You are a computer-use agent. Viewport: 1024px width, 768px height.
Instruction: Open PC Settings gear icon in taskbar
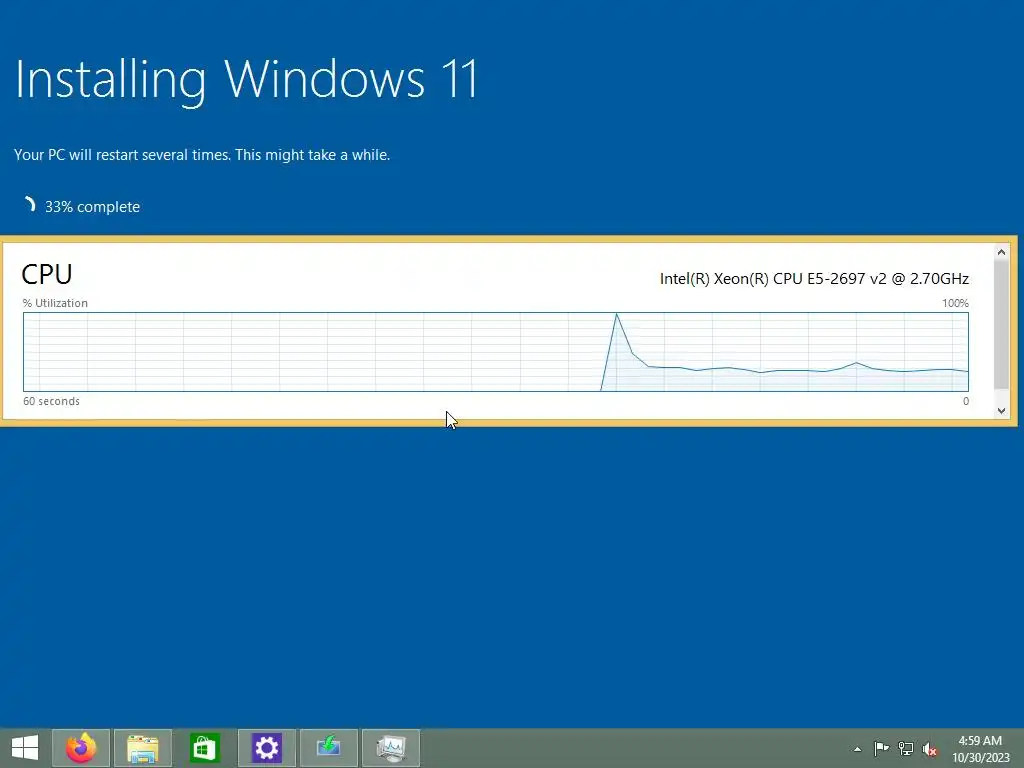pyautogui.click(x=266, y=748)
